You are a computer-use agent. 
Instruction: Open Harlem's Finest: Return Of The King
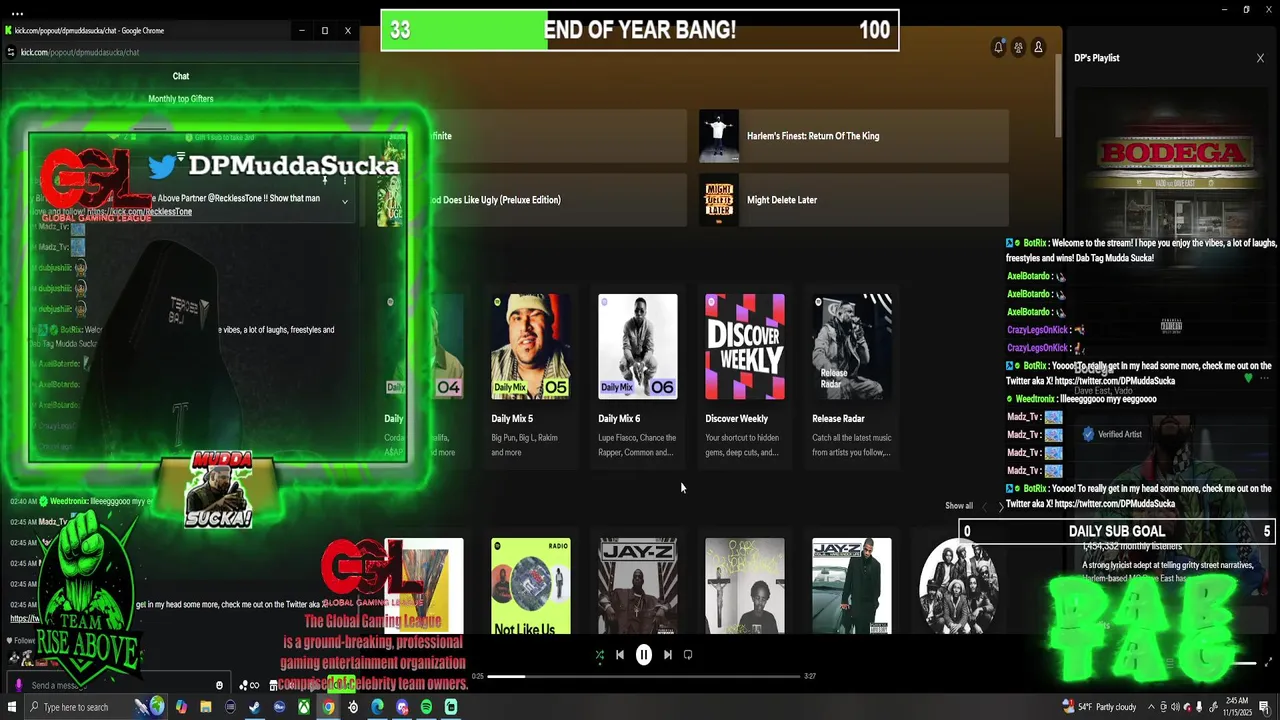pyautogui.click(x=853, y=136)
